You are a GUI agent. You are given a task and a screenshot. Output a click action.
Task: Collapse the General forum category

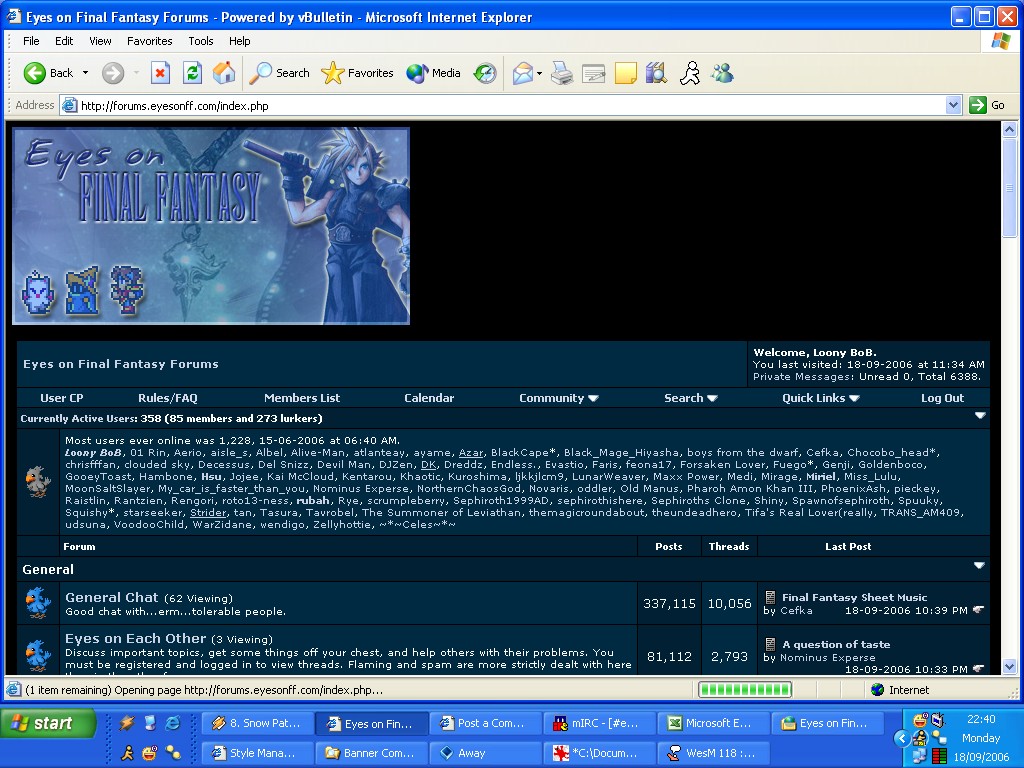(980, 566)
